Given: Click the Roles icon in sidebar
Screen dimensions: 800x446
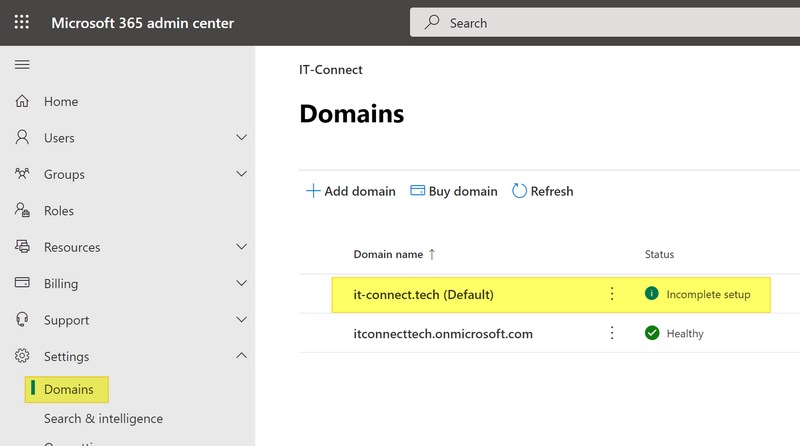Looking at the screenshot, I should pos(22,211).
